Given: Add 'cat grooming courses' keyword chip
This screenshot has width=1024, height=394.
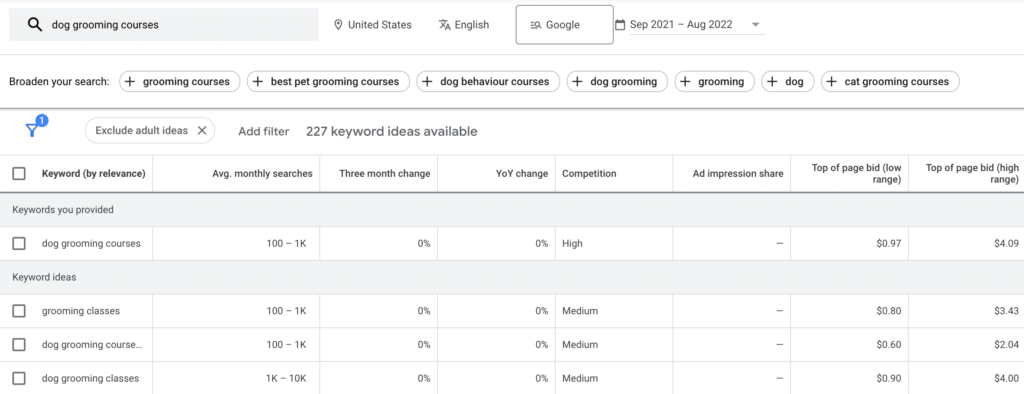Looking at the screenshot, I should [890, 82].
